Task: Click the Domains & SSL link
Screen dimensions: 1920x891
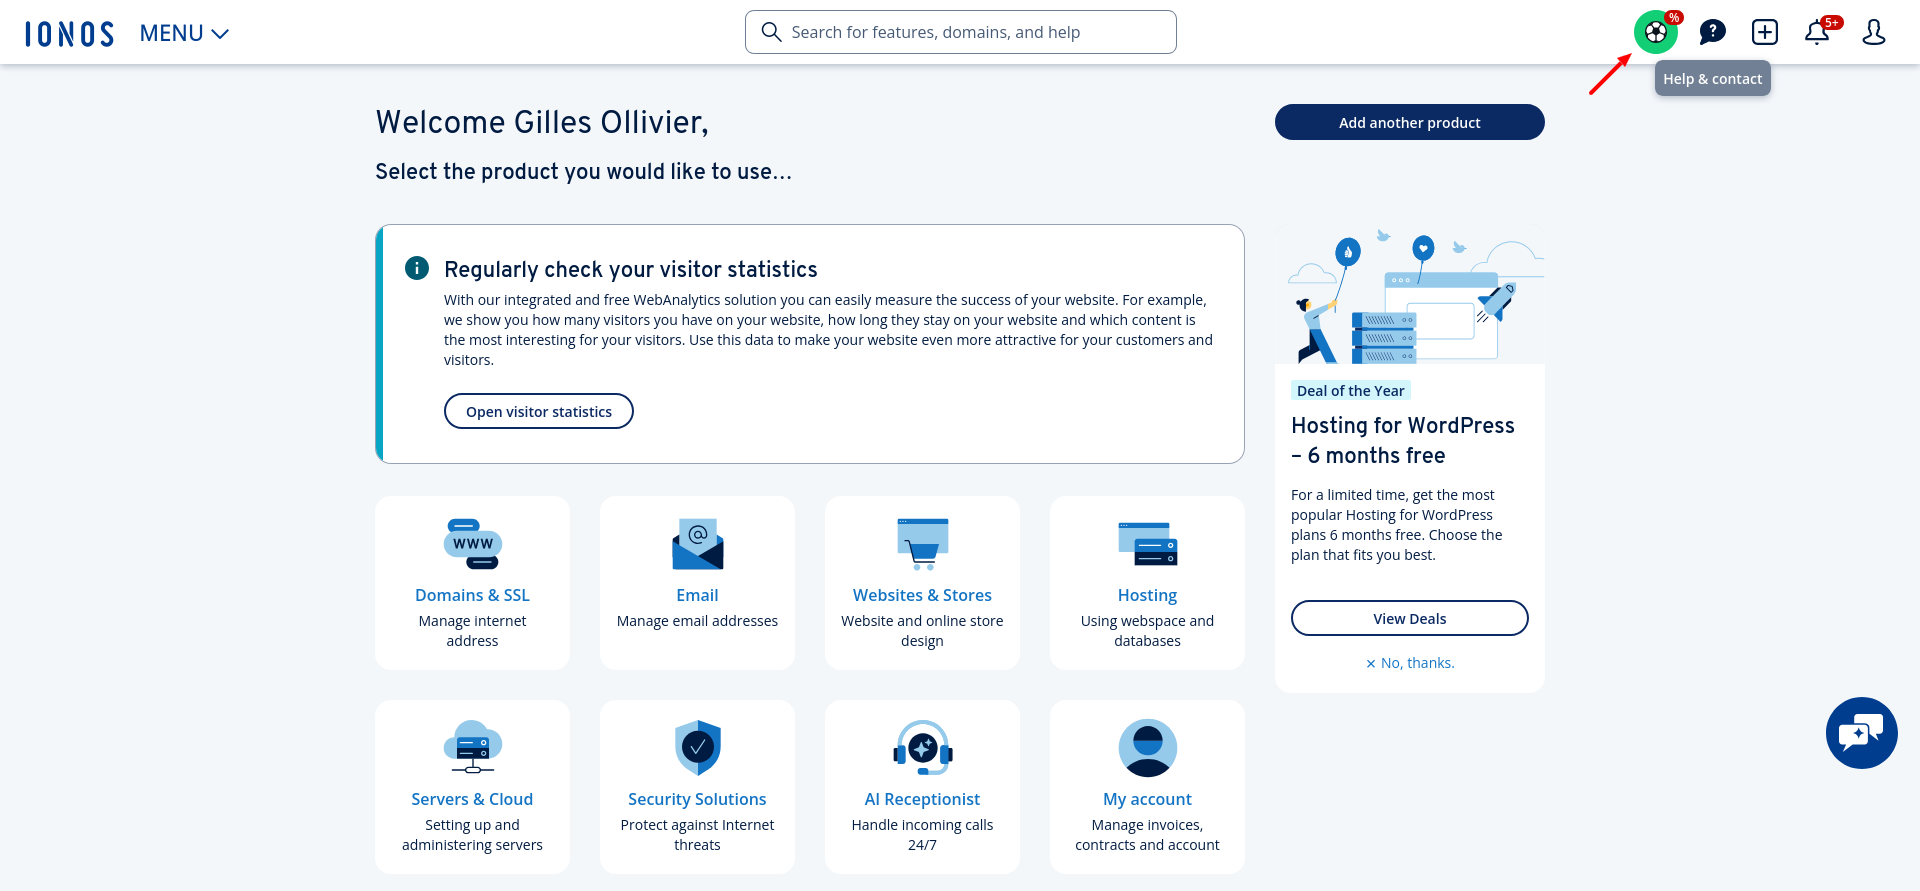Action: (472, 595)
